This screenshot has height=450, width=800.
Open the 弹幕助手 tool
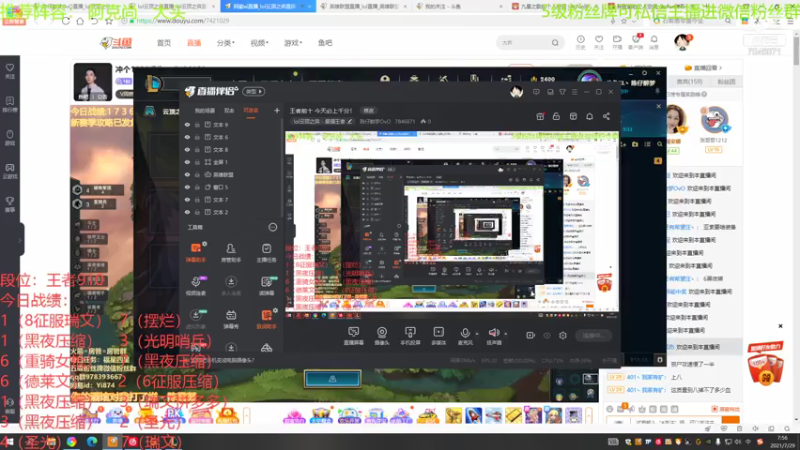196,252
